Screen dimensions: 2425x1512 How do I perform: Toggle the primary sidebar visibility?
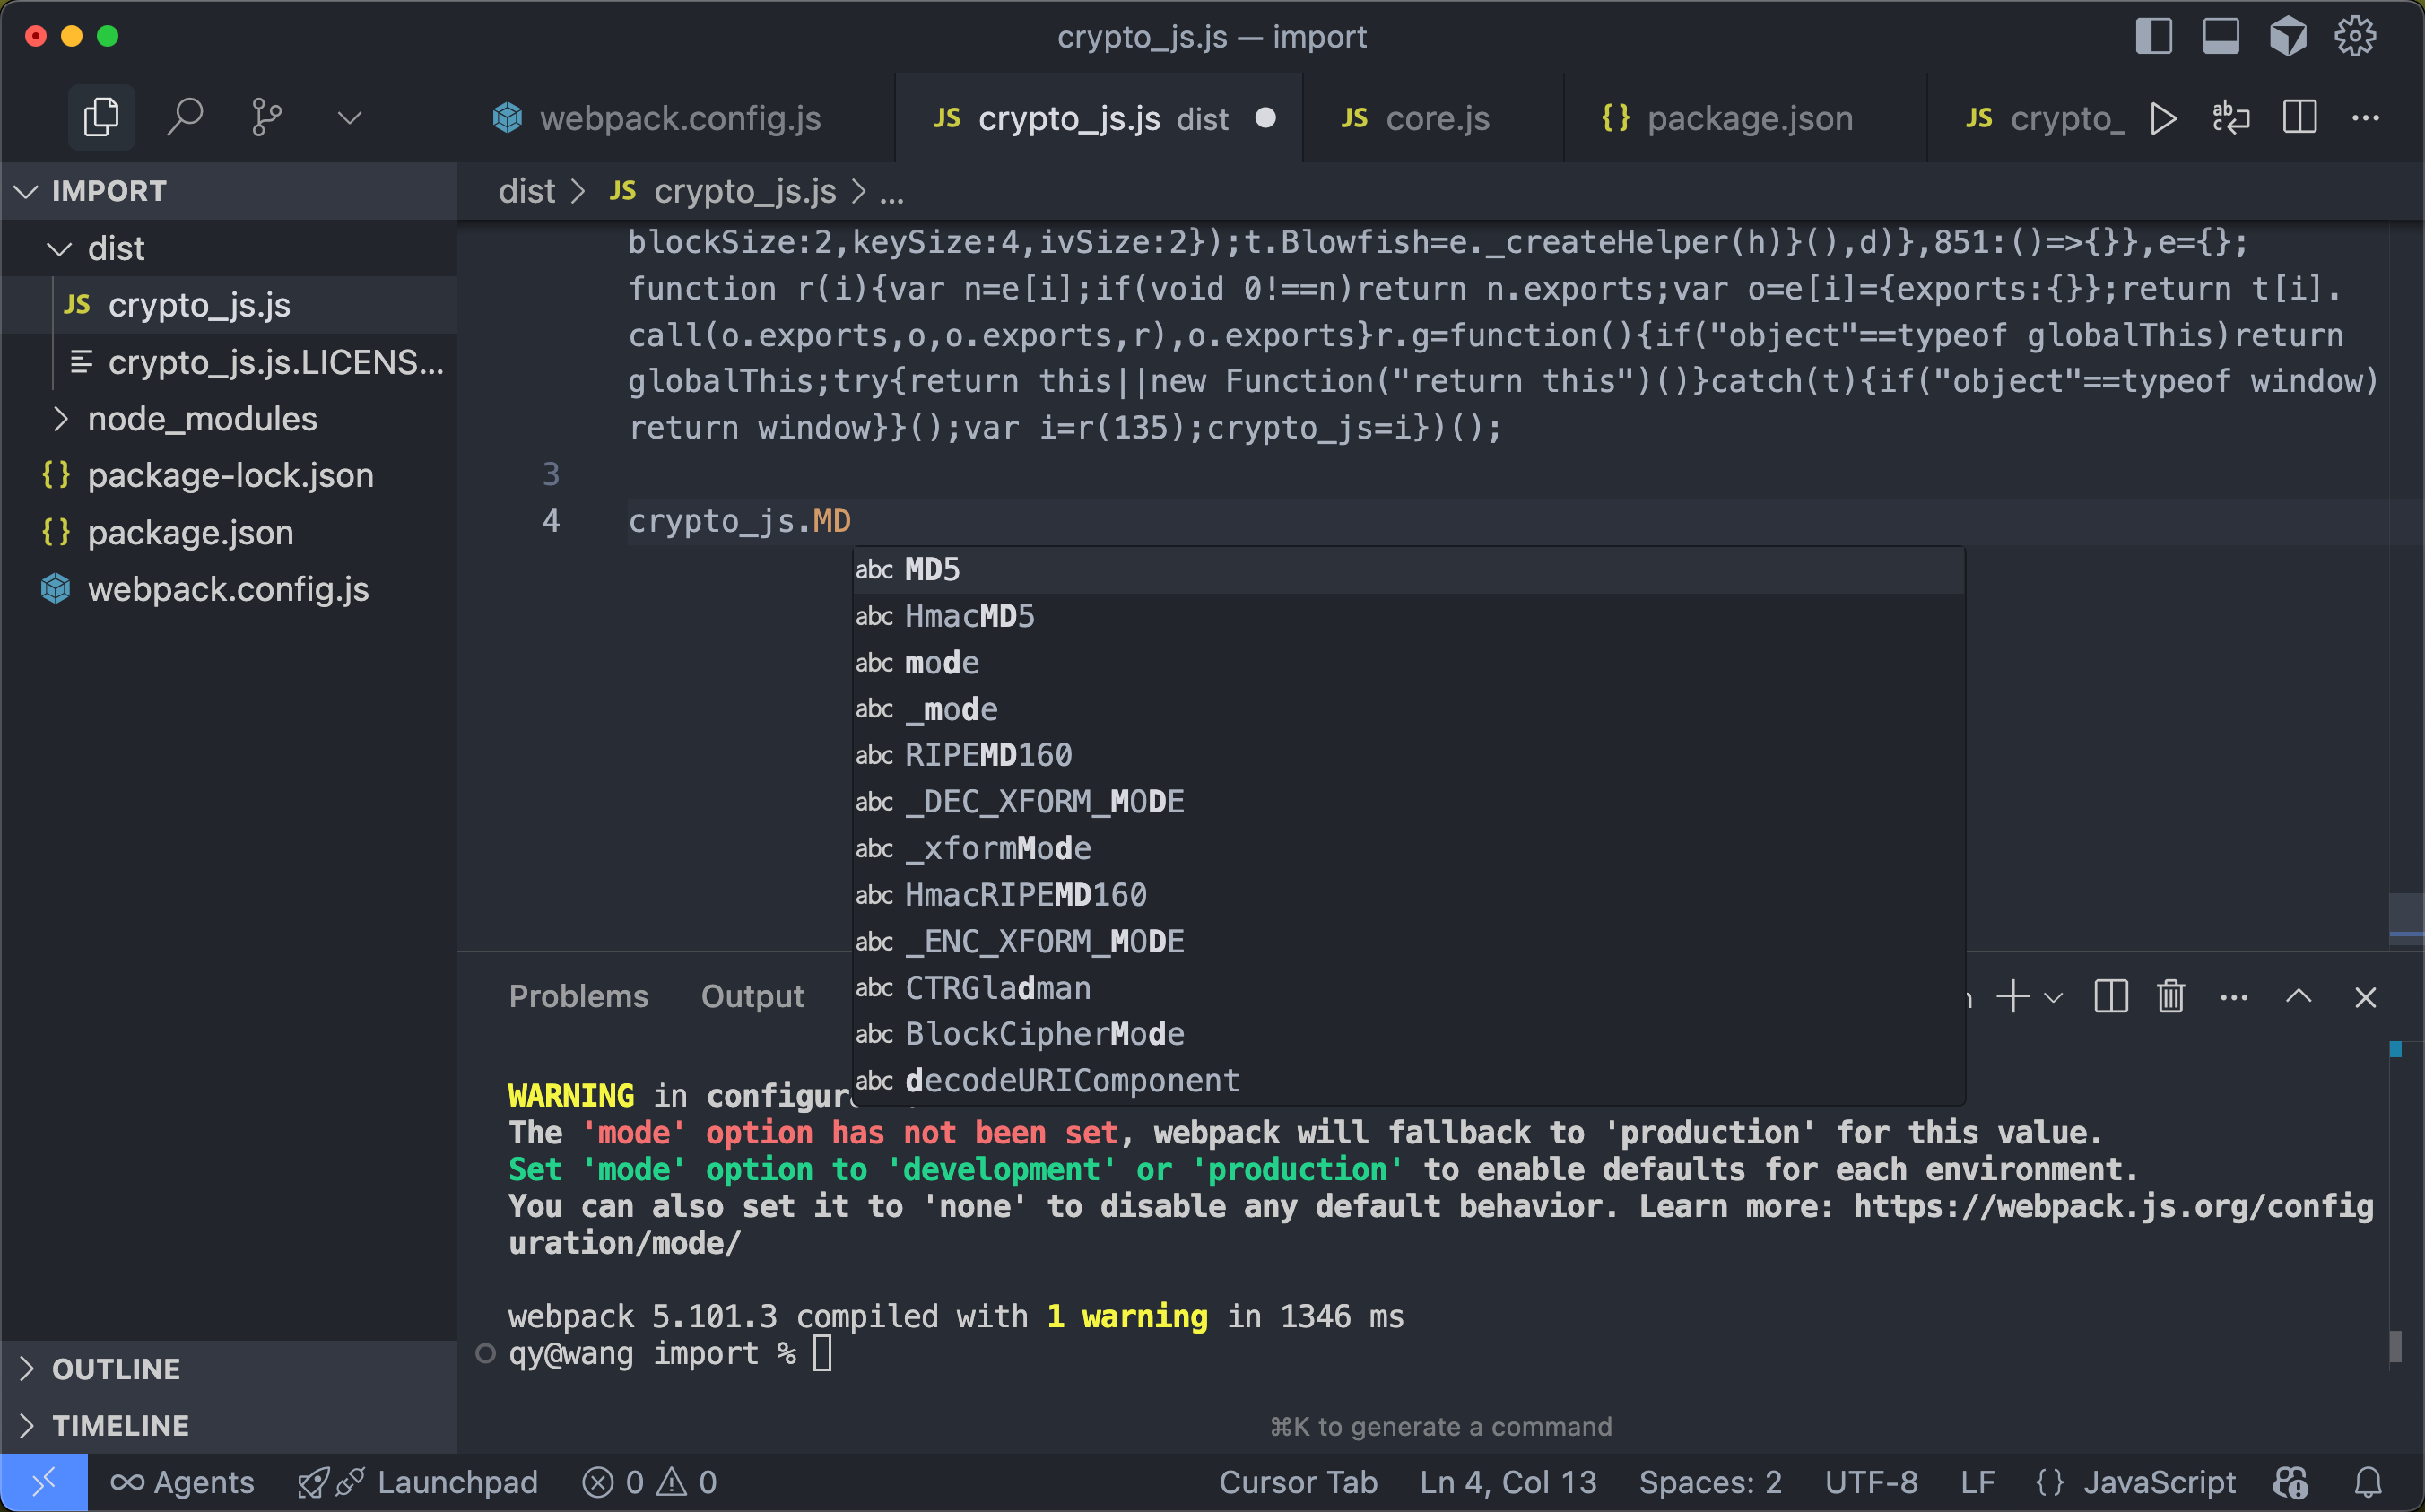pyautogui.click(x=2153, y=37)
